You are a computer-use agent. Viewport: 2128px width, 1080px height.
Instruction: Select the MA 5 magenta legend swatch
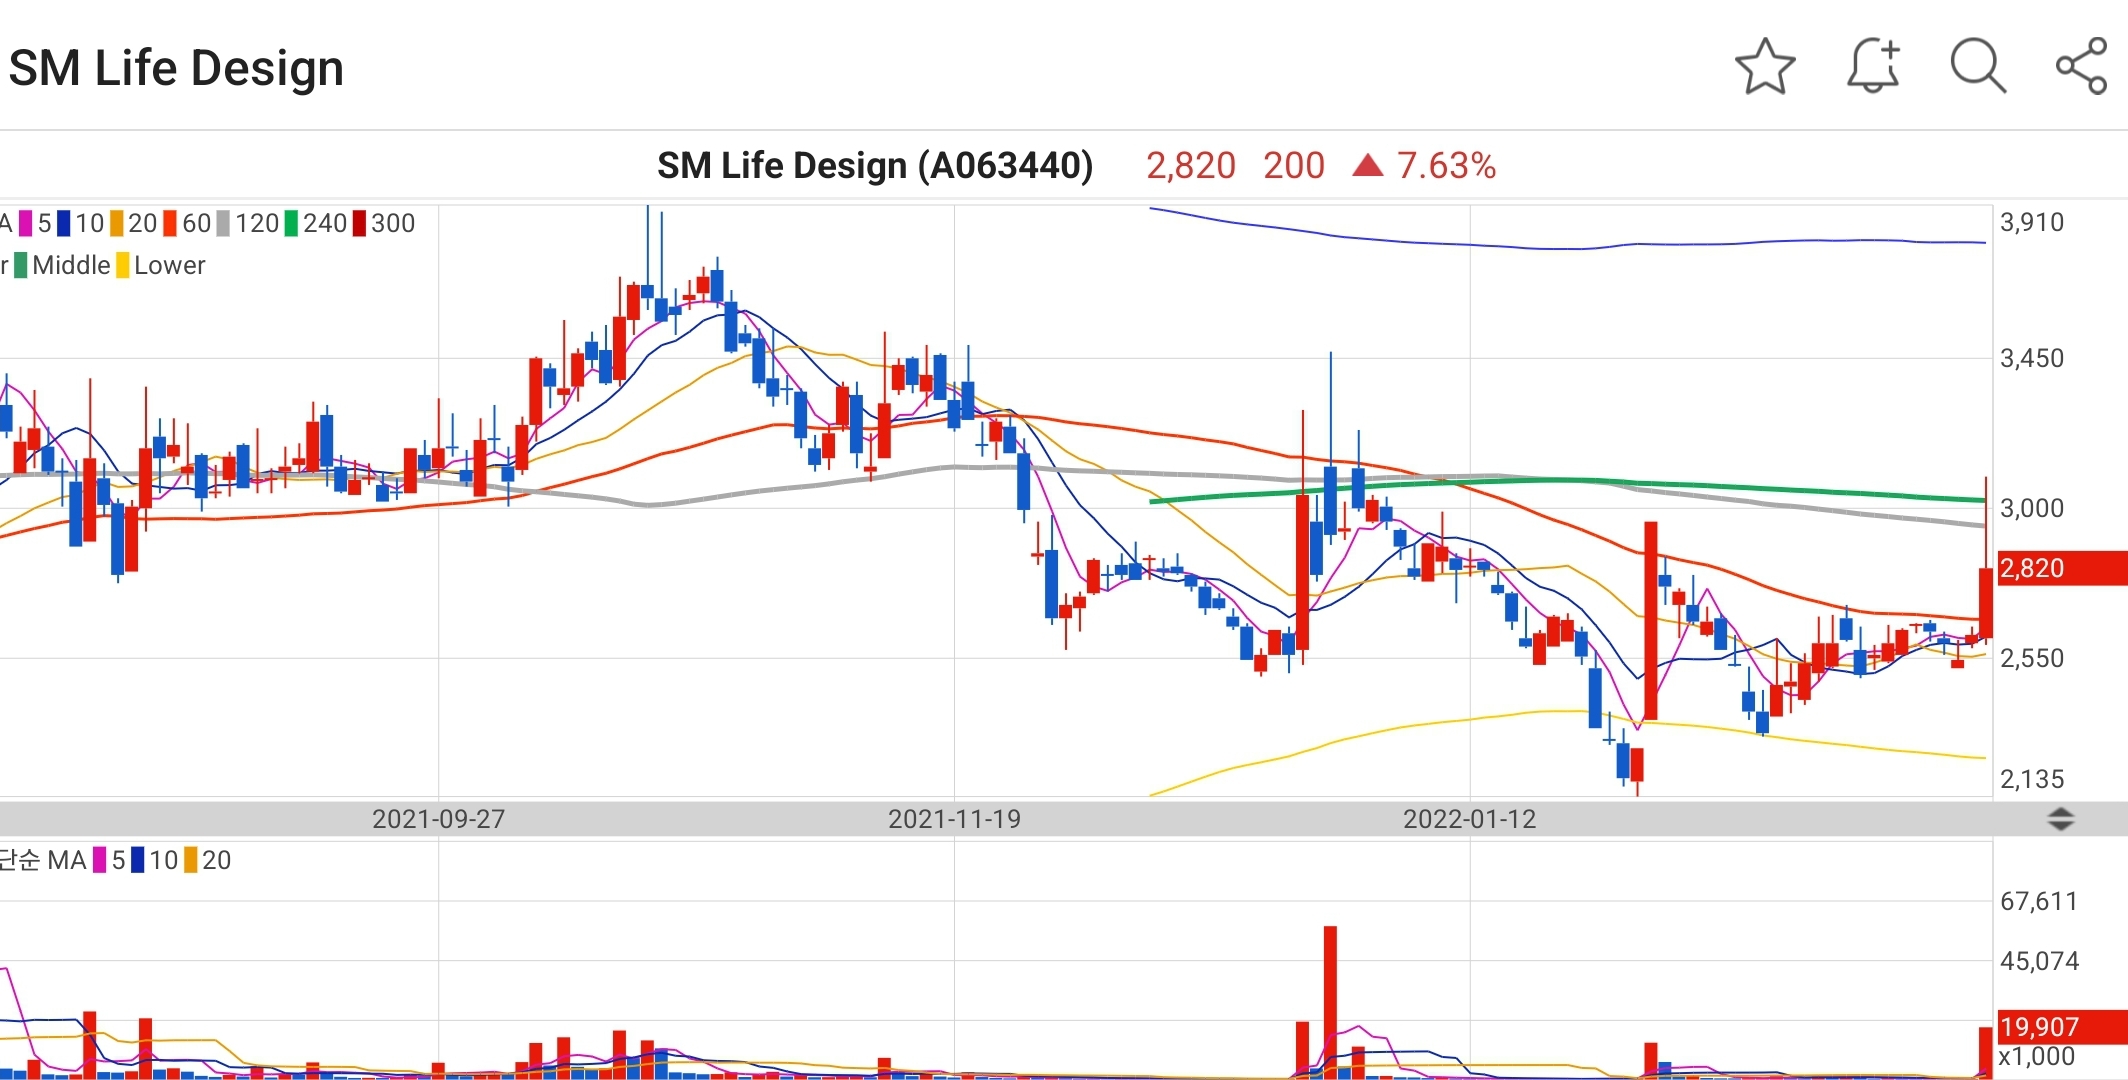(x=26, y=223)
